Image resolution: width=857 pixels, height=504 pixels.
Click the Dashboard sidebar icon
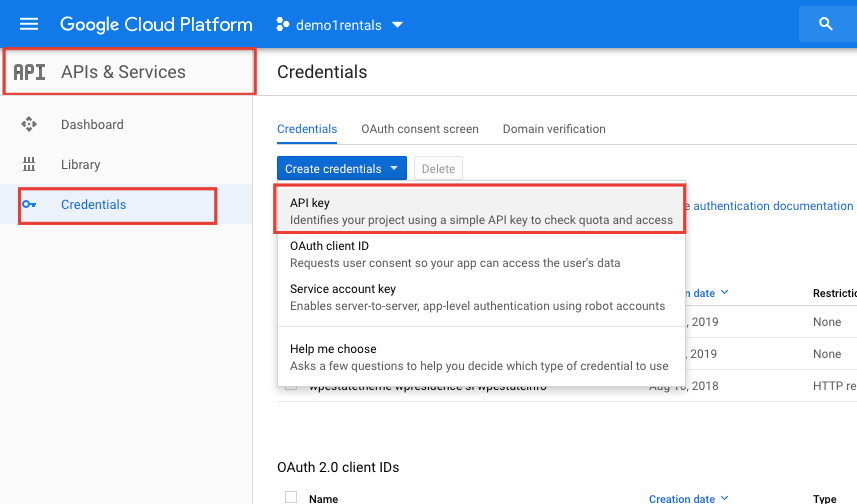(x=29, y=125)
